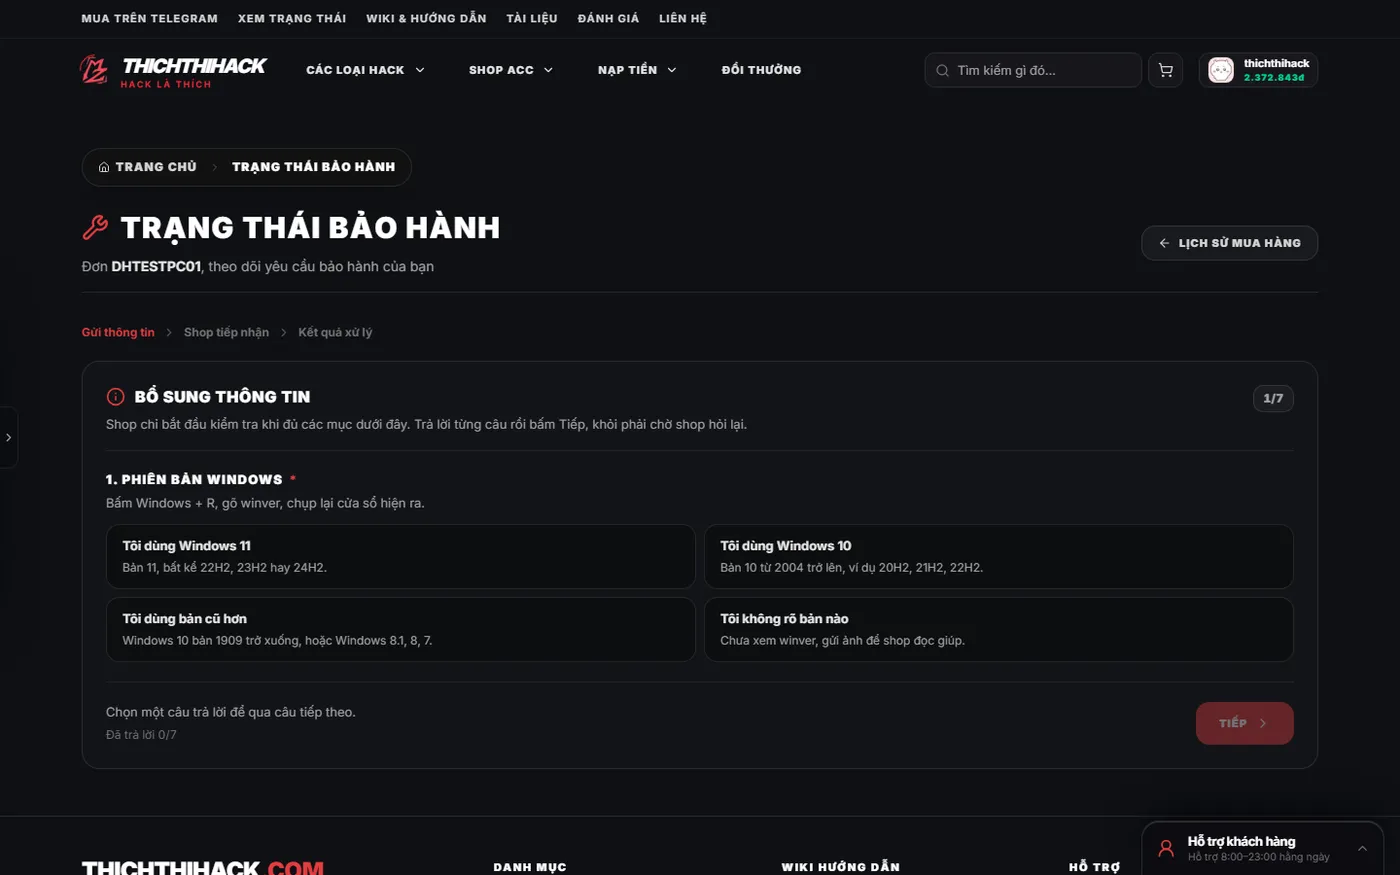Open the shopping cart icon
This screenshot has height=875, width=1400.
[1165, 70]
